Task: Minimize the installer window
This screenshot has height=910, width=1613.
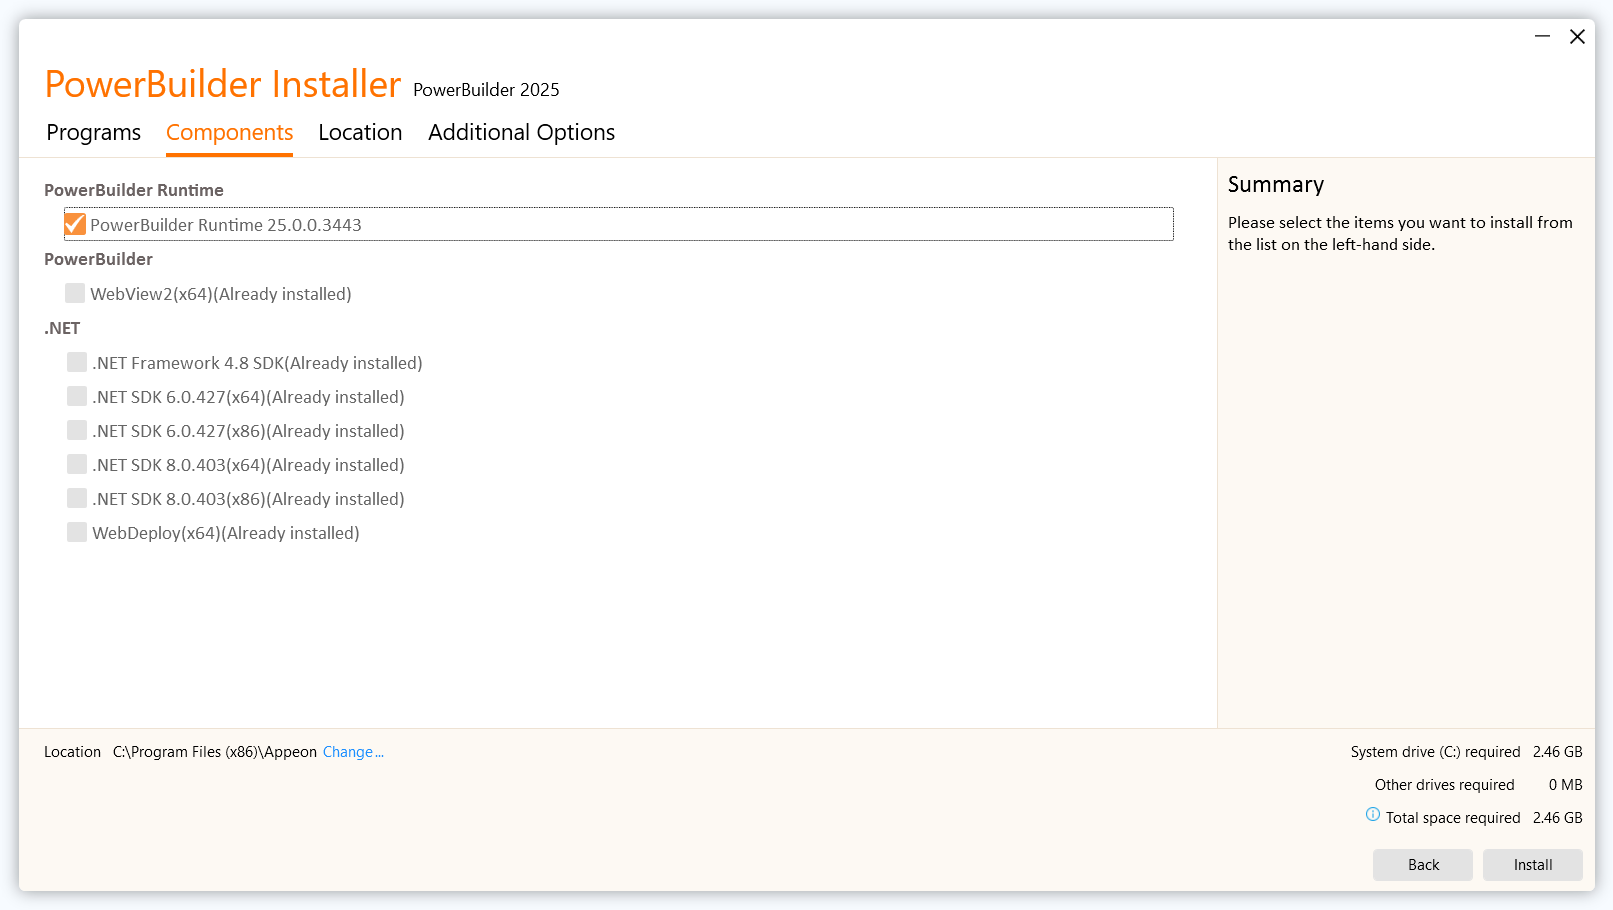Action: (1542, 37)
